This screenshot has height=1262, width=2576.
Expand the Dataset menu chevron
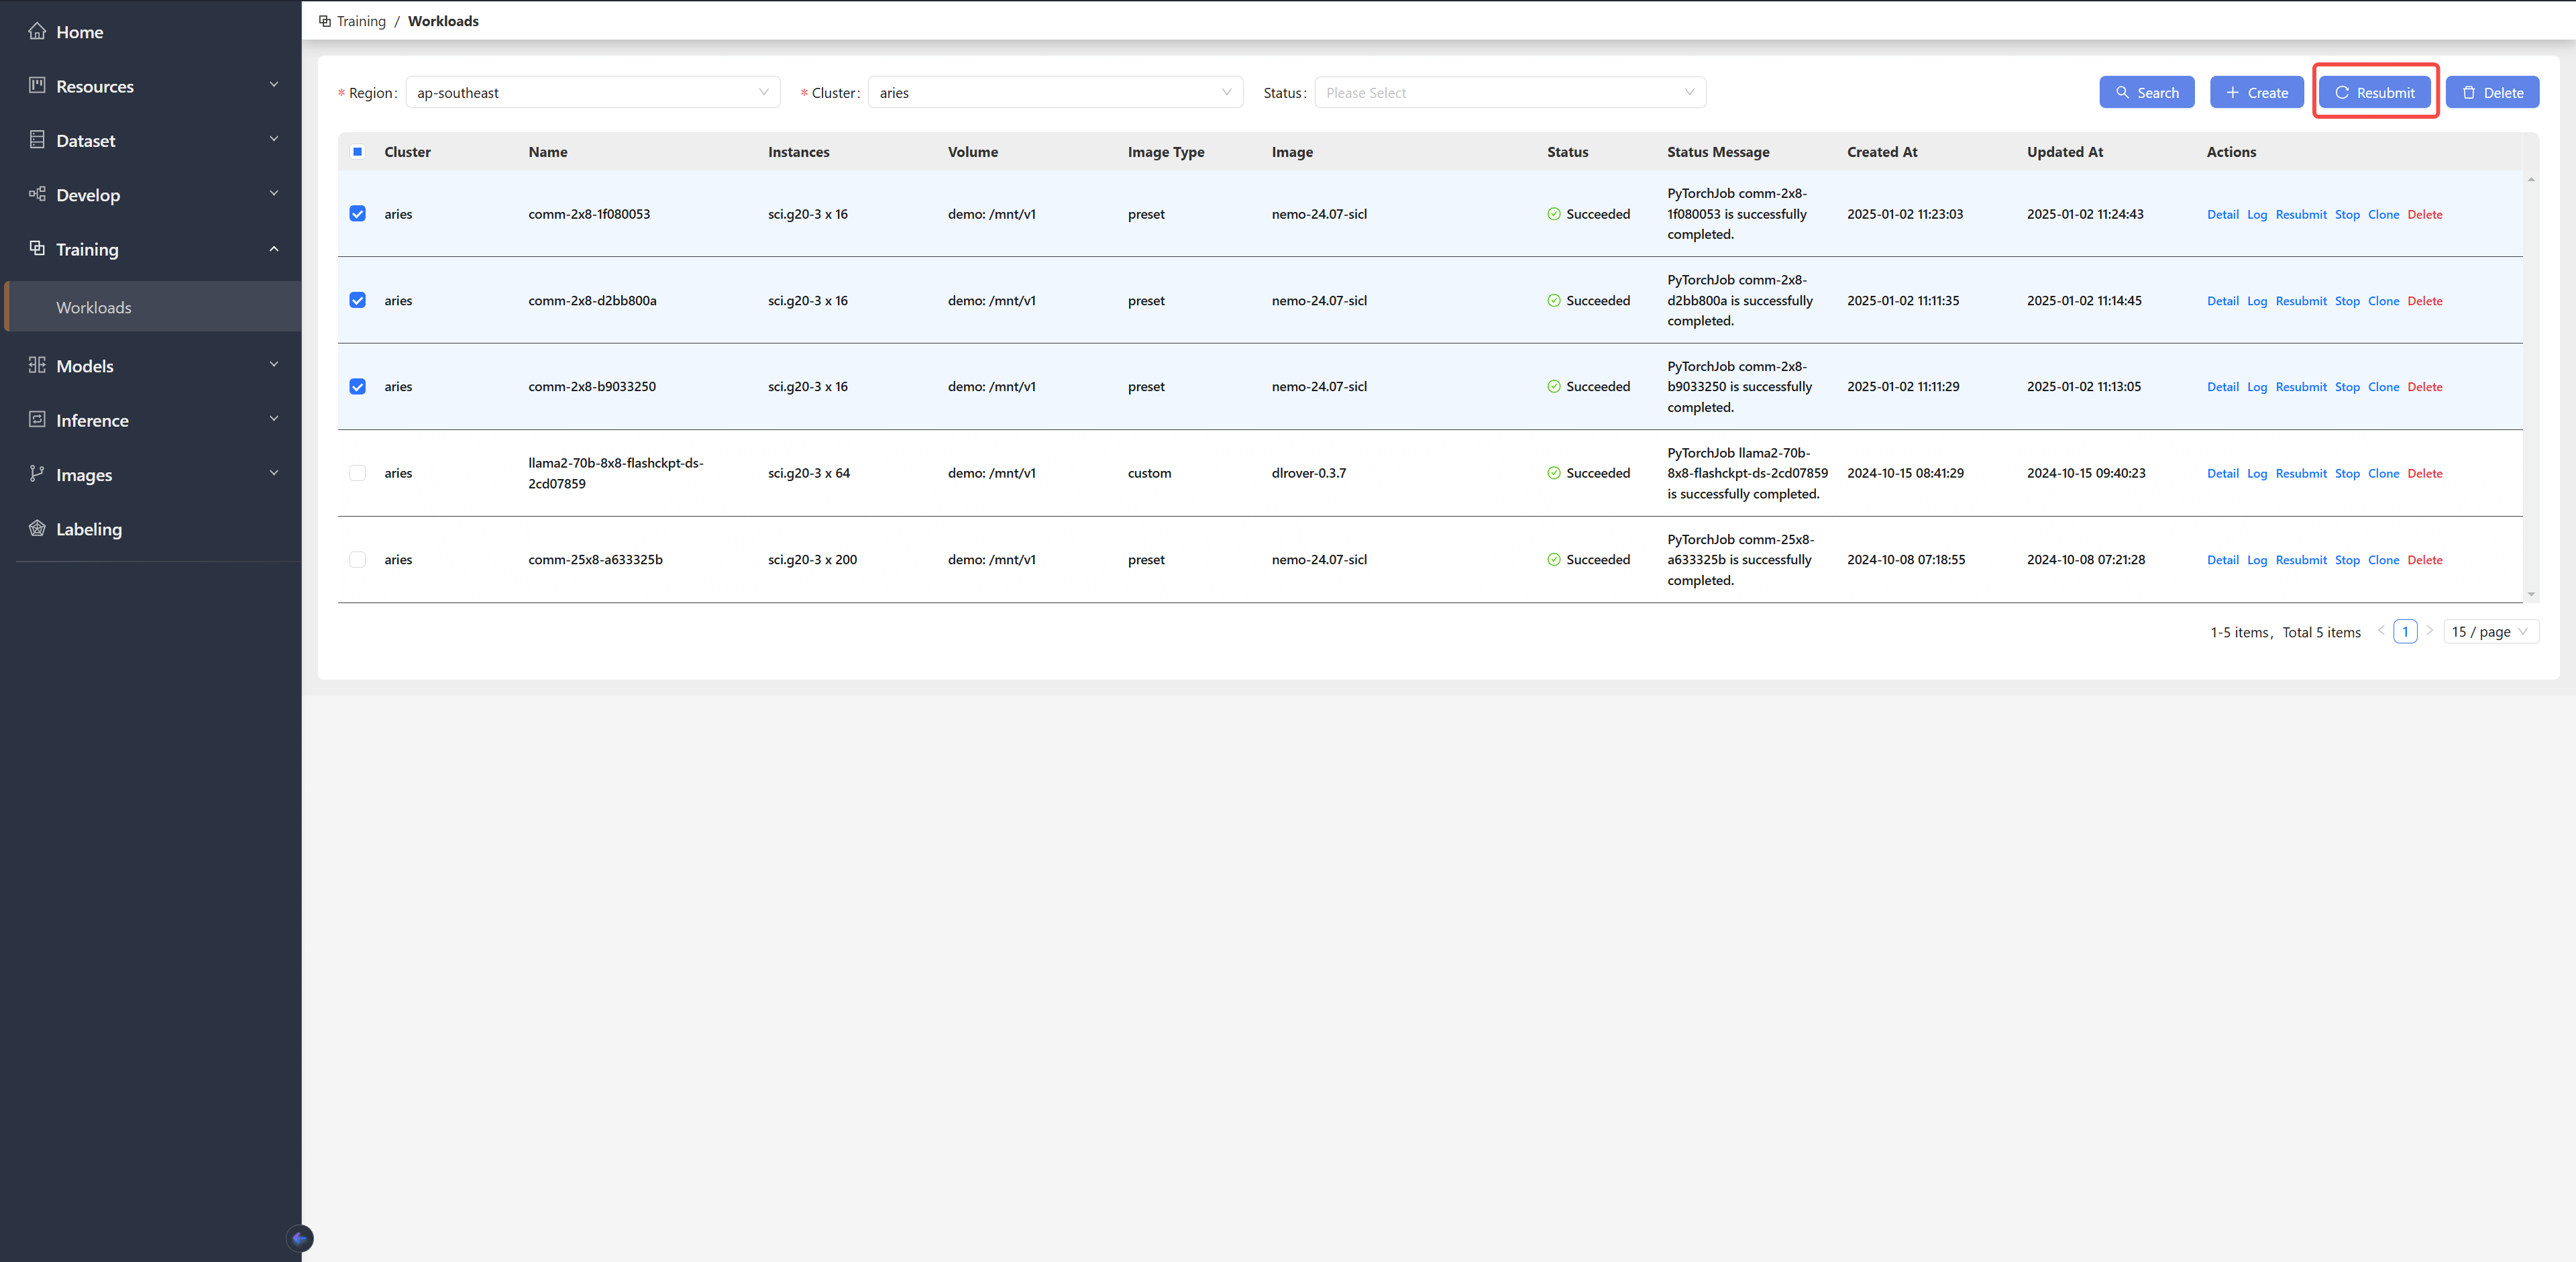click(274, 139)
